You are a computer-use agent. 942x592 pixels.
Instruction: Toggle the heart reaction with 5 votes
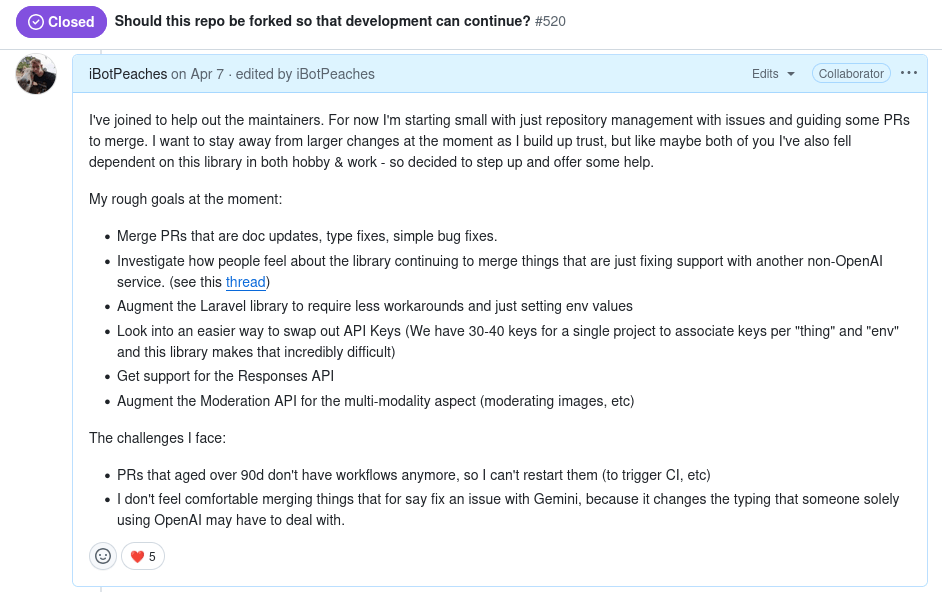pyautogui.click(x=143, y=556)
